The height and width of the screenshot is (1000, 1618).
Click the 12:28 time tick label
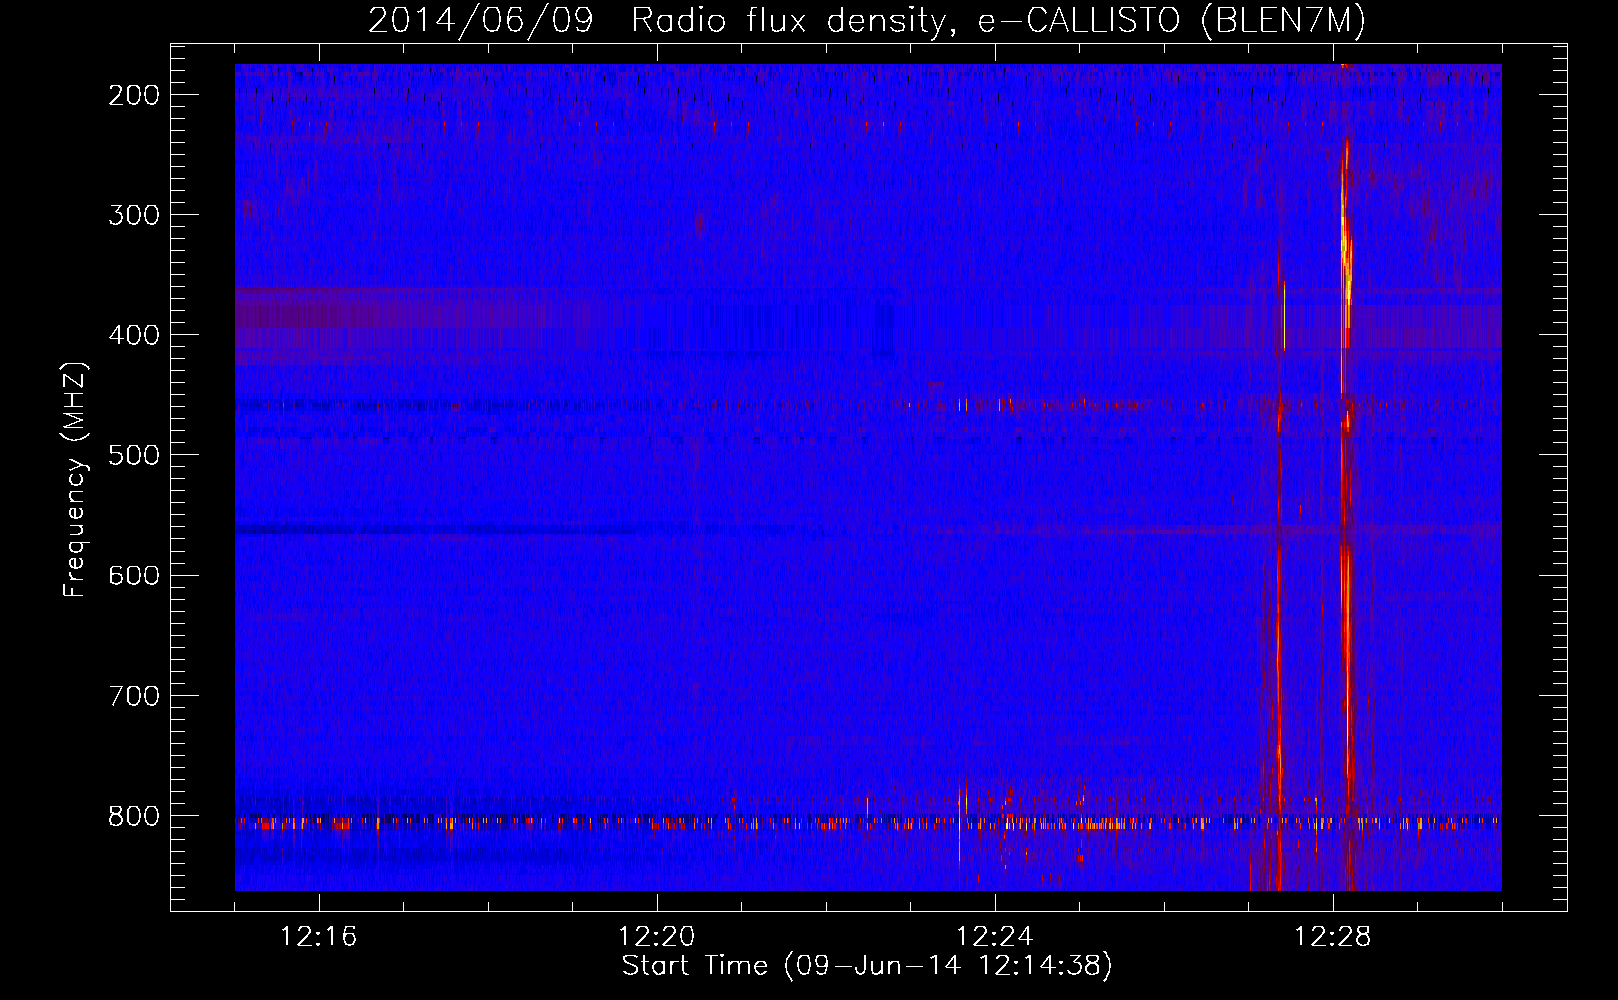1332,937
